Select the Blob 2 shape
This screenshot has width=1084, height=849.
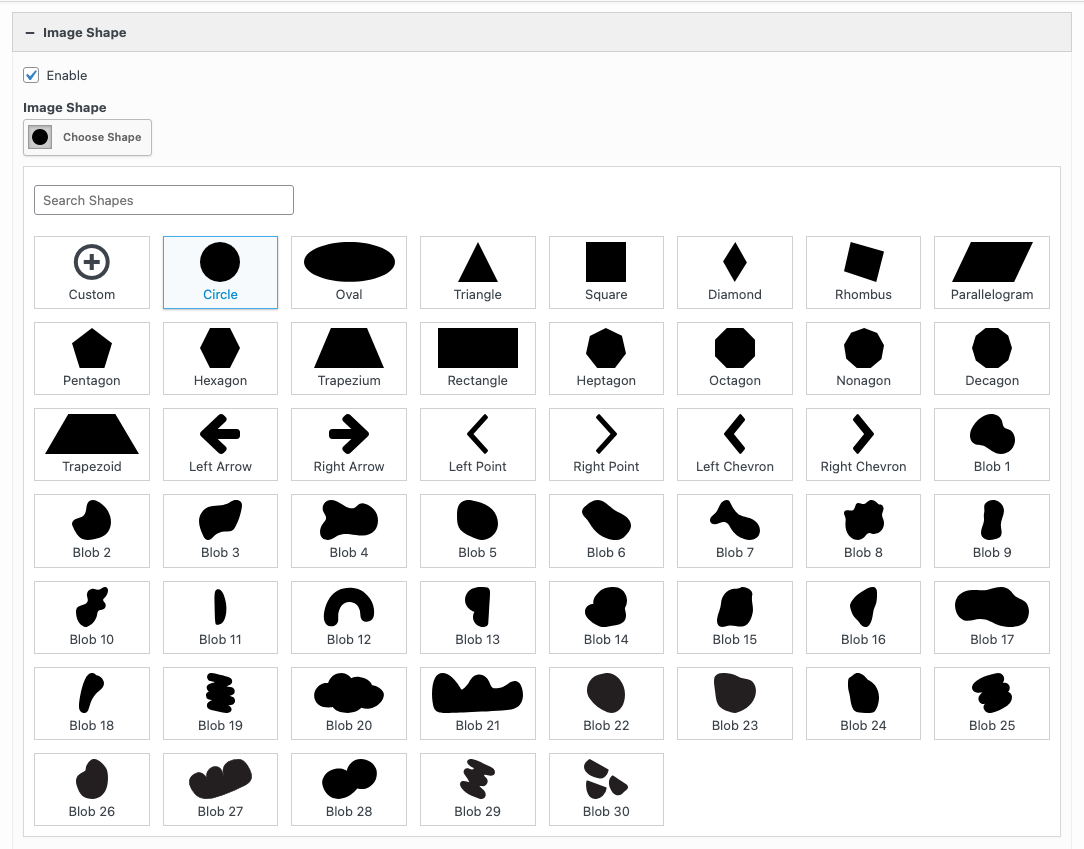click(92, 531)
